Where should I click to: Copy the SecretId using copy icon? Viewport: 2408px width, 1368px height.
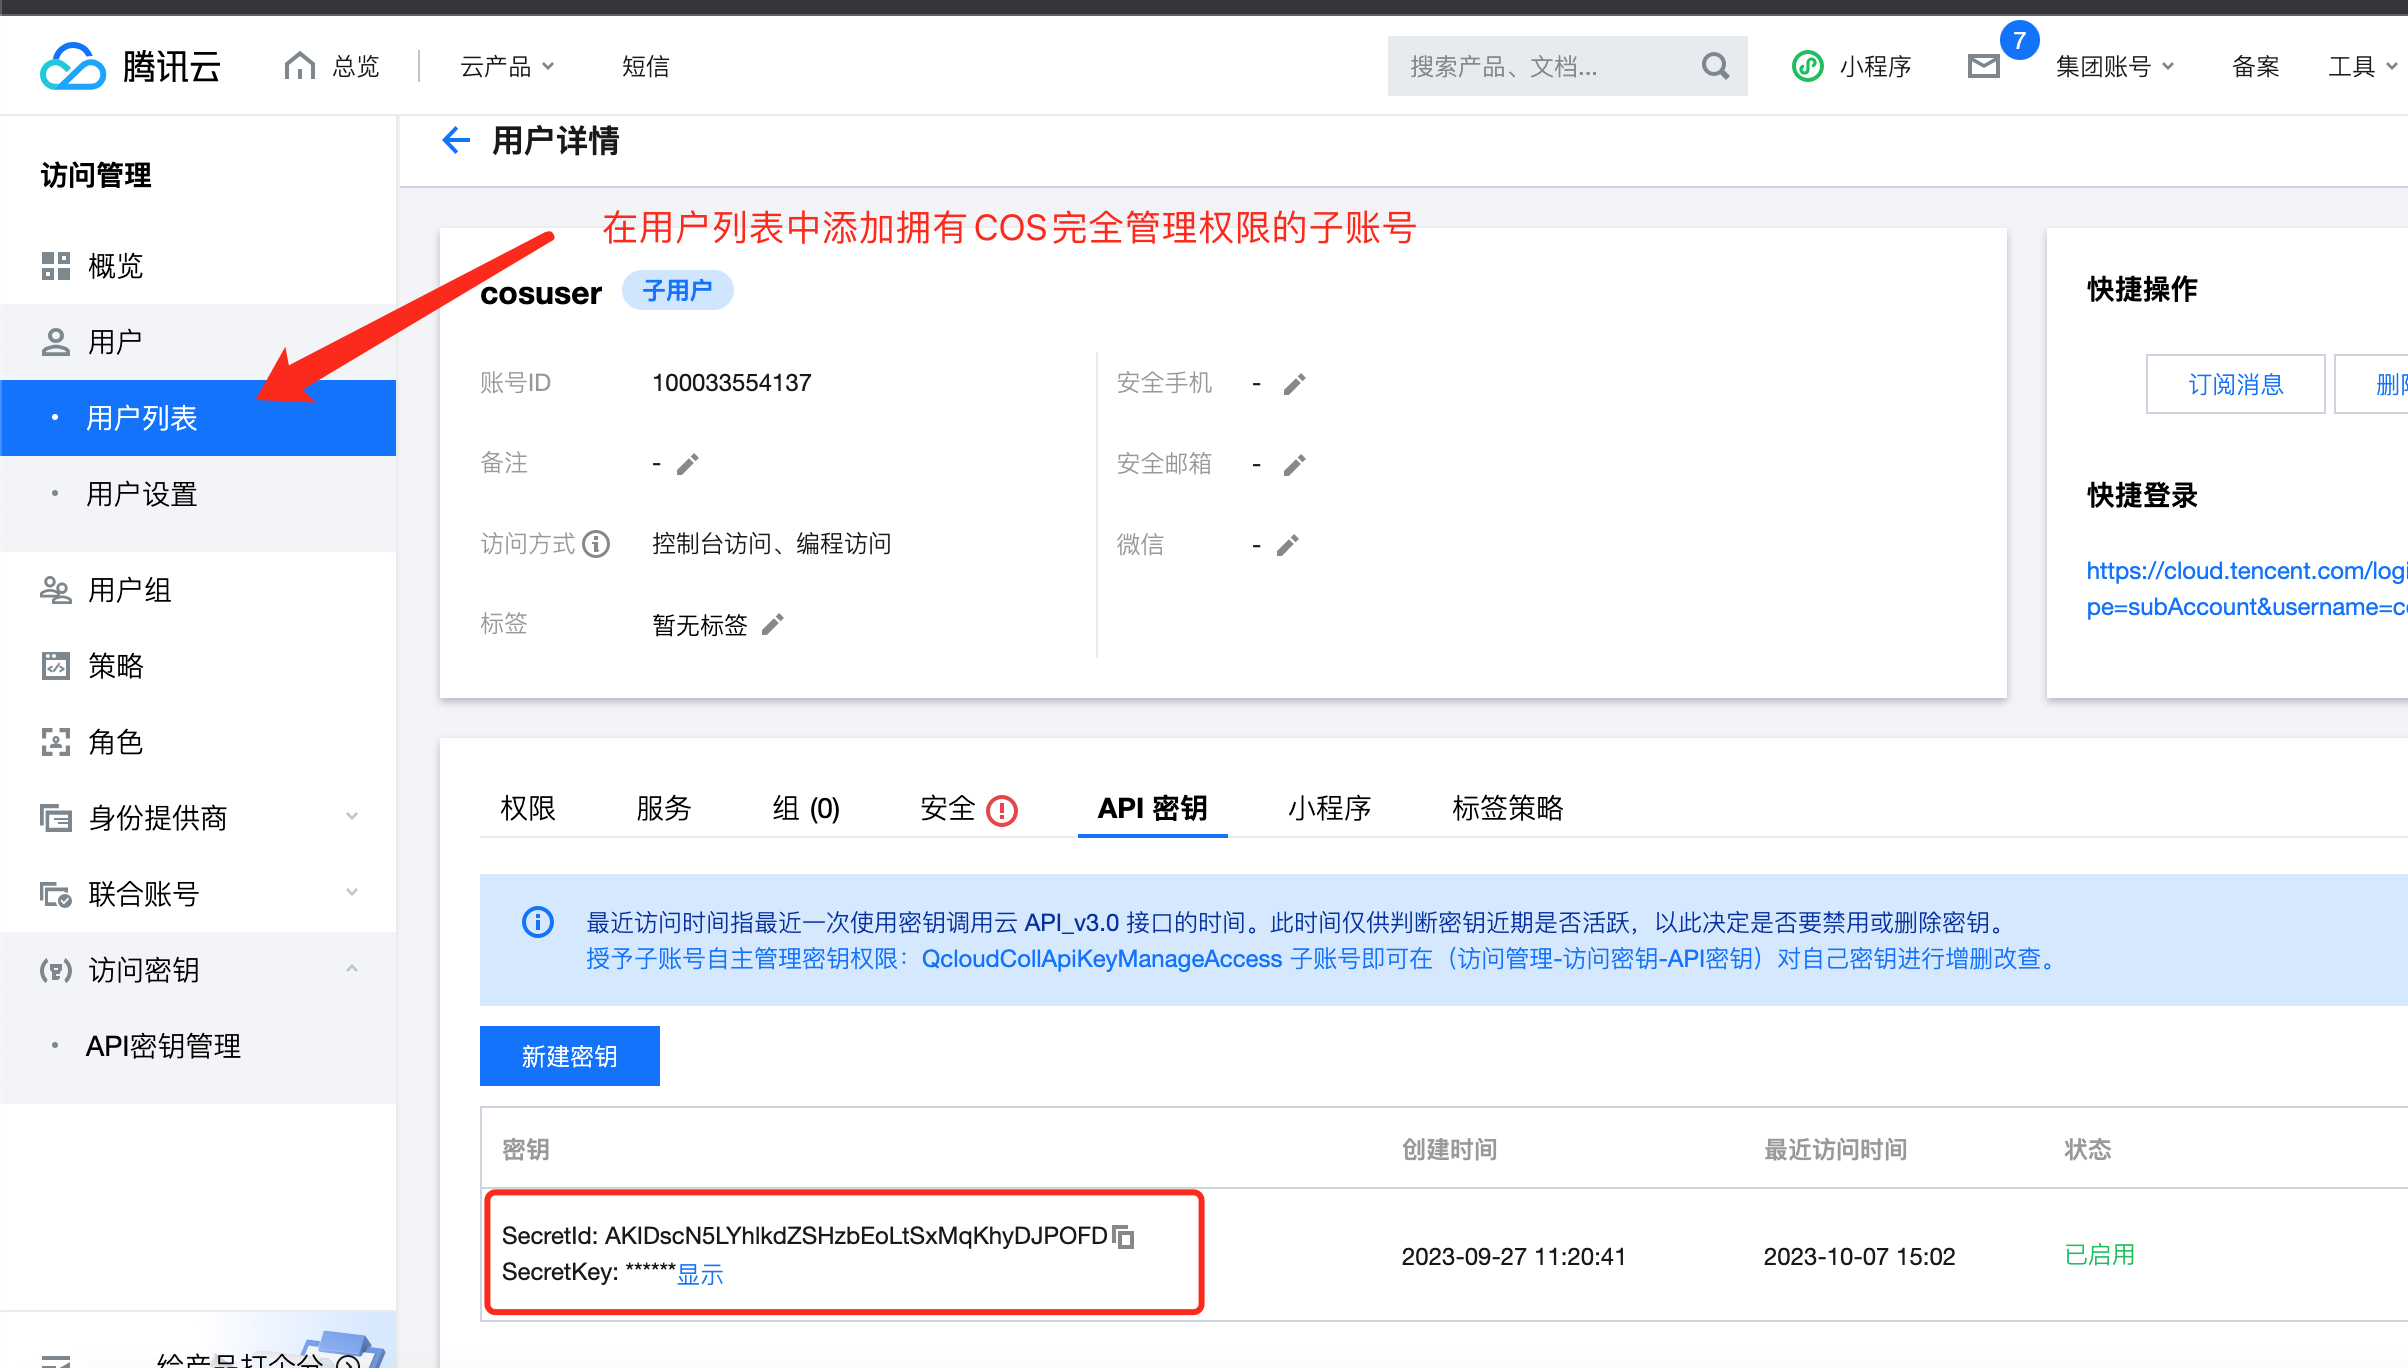1124,1237
